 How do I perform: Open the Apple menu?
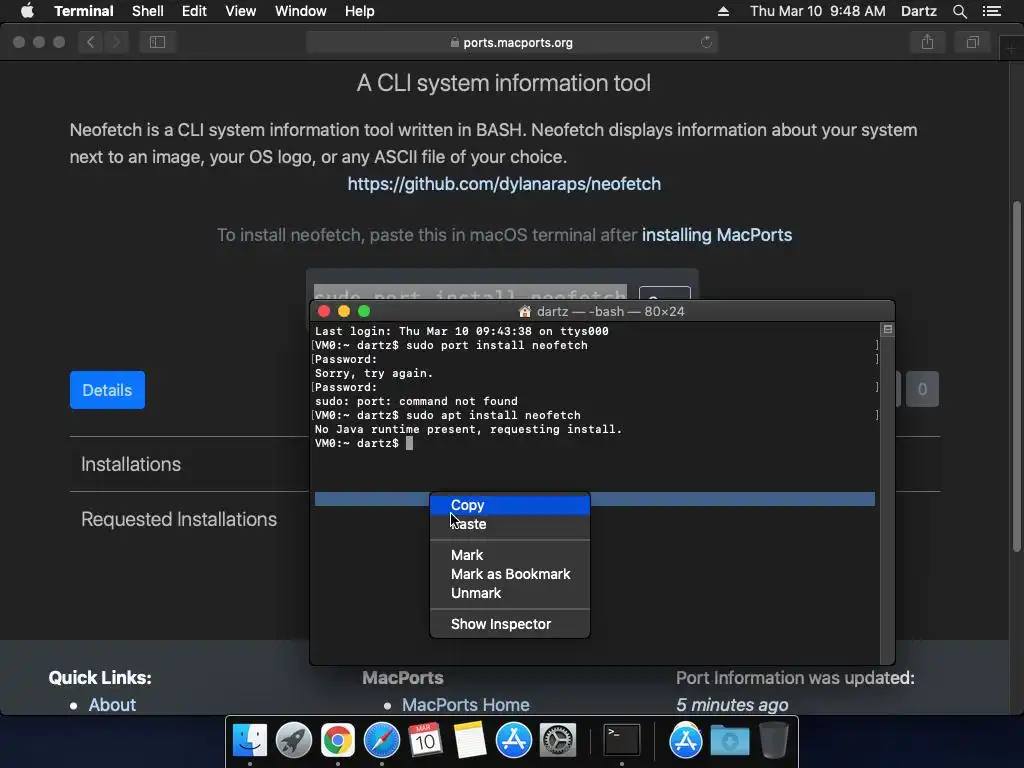point(27,11)
